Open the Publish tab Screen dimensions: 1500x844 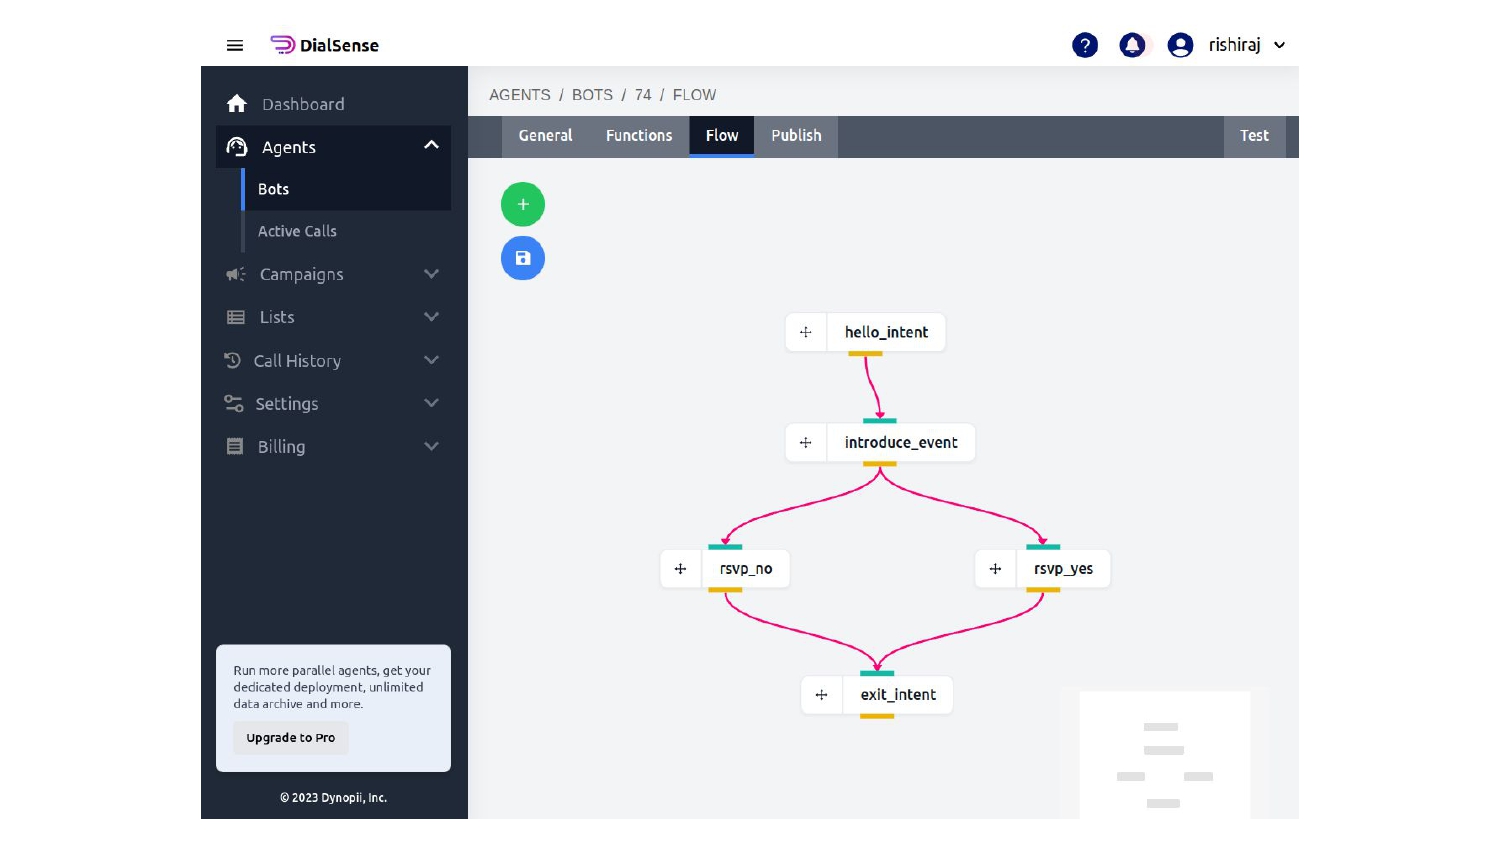(796, 136)
